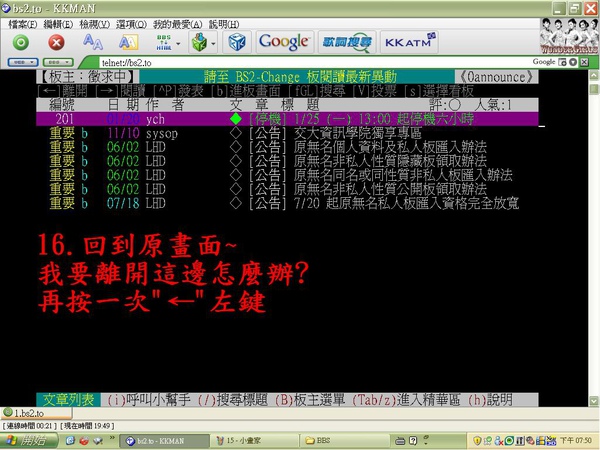
Task: Select article 201 by ych
Action: (x=287, y=119)
